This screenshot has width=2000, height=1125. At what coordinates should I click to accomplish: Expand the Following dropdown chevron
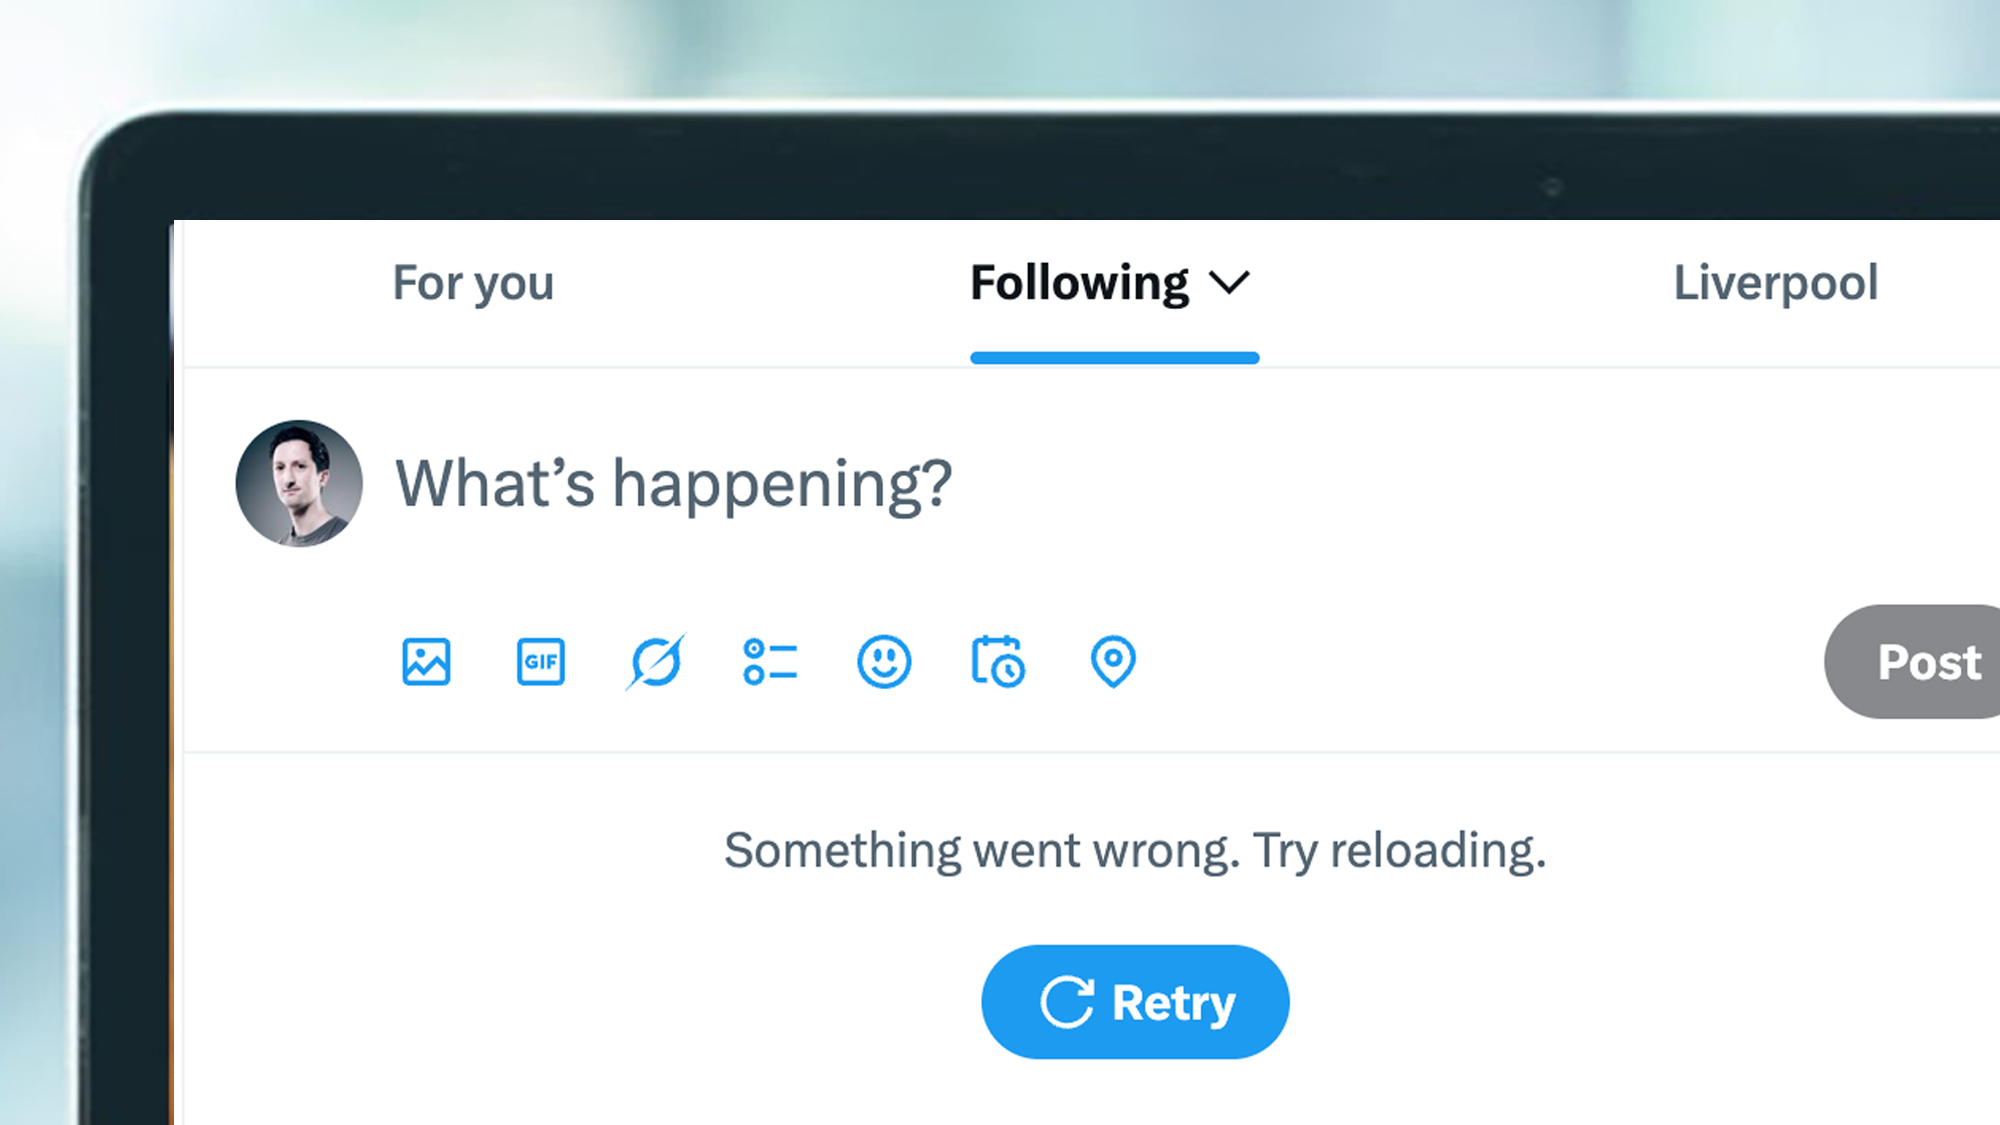point(1229,283)
